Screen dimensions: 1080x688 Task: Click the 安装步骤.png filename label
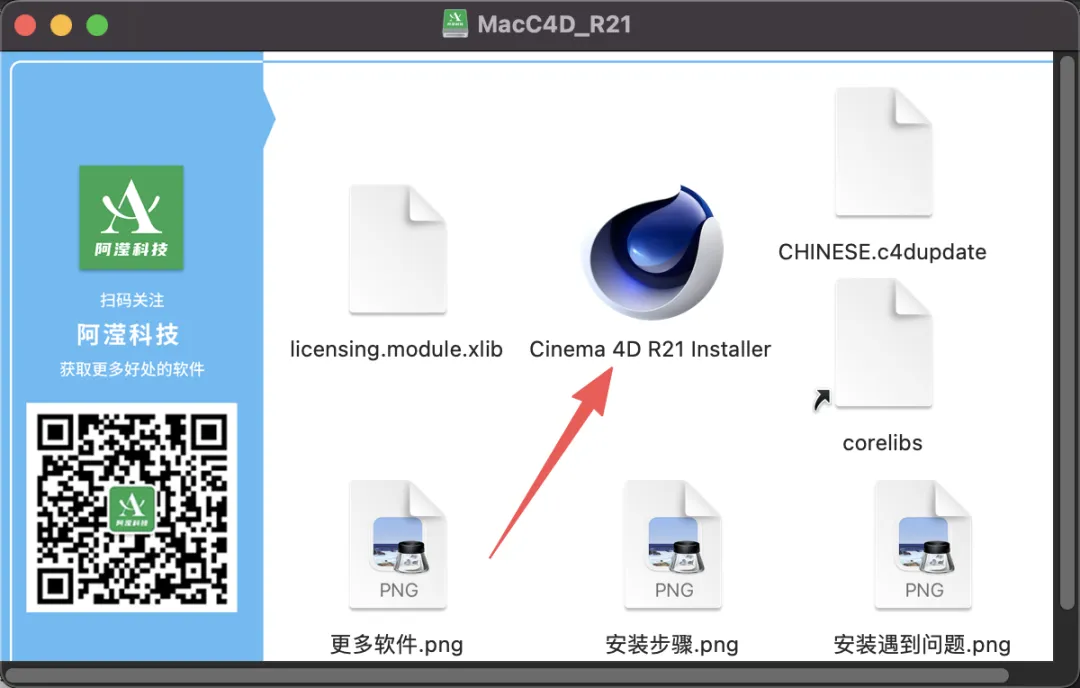coord(672,645)
